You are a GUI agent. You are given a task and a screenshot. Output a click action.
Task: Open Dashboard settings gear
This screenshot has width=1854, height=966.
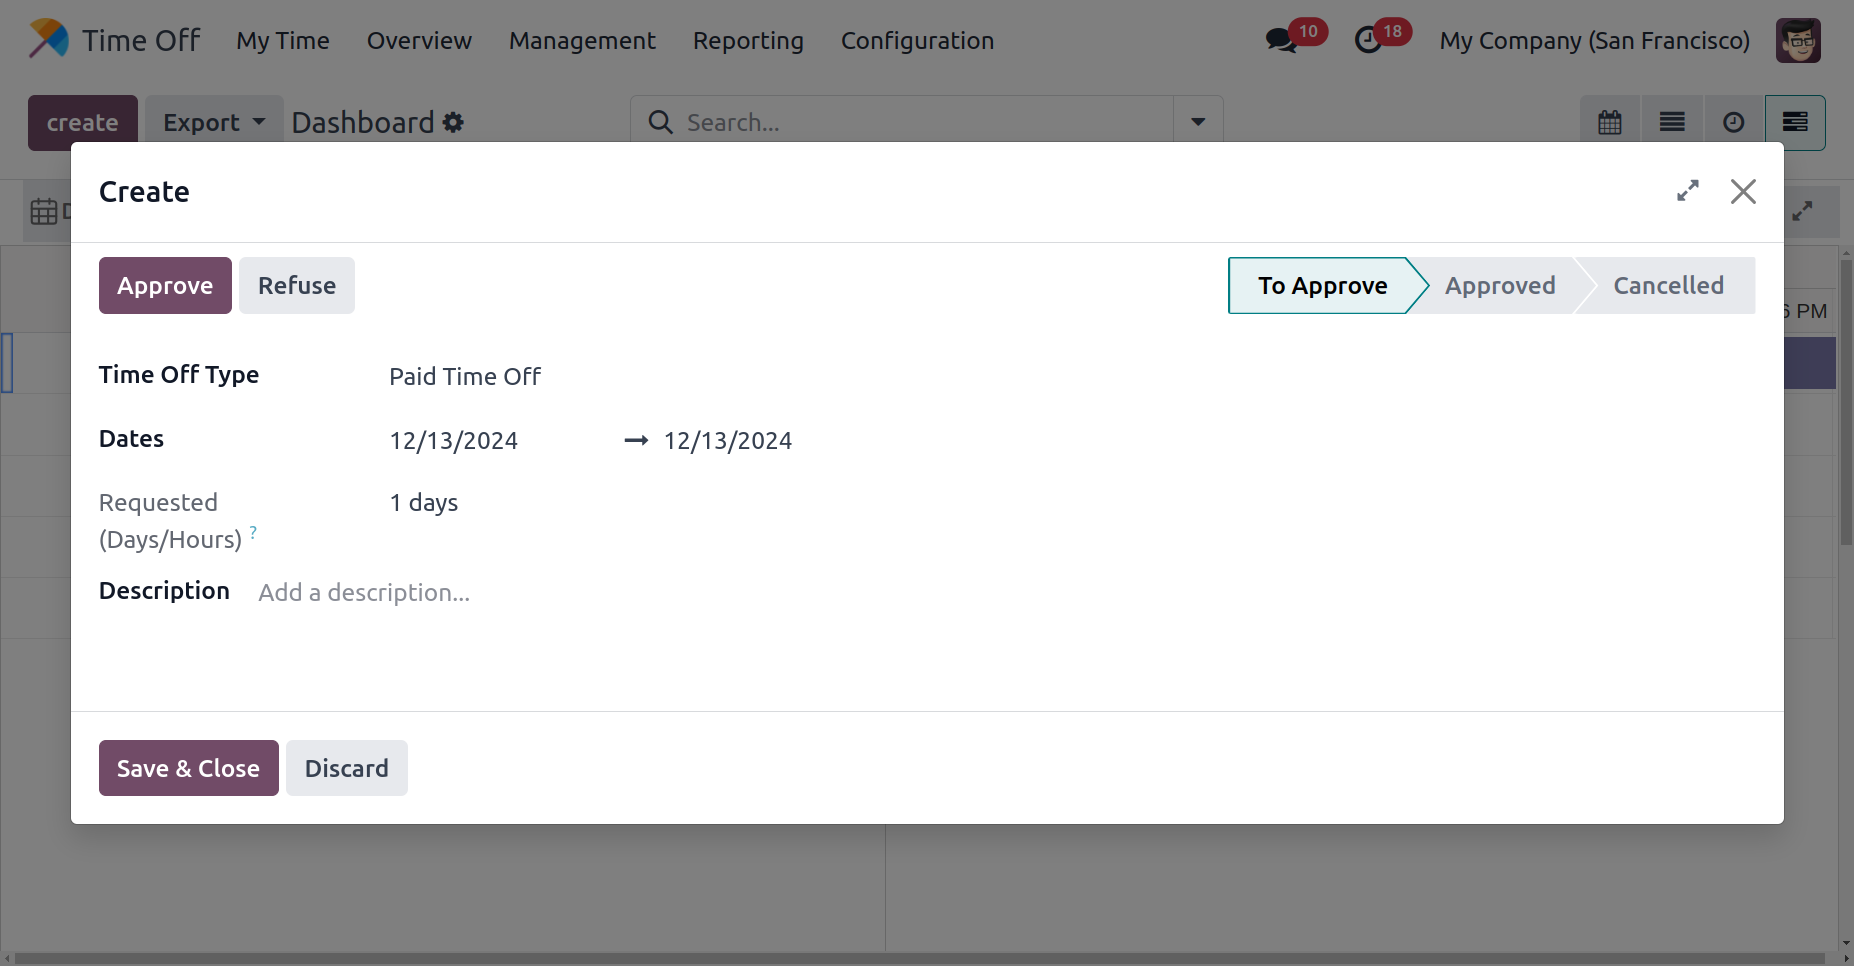pyautogui.click(x=453, y=123)
